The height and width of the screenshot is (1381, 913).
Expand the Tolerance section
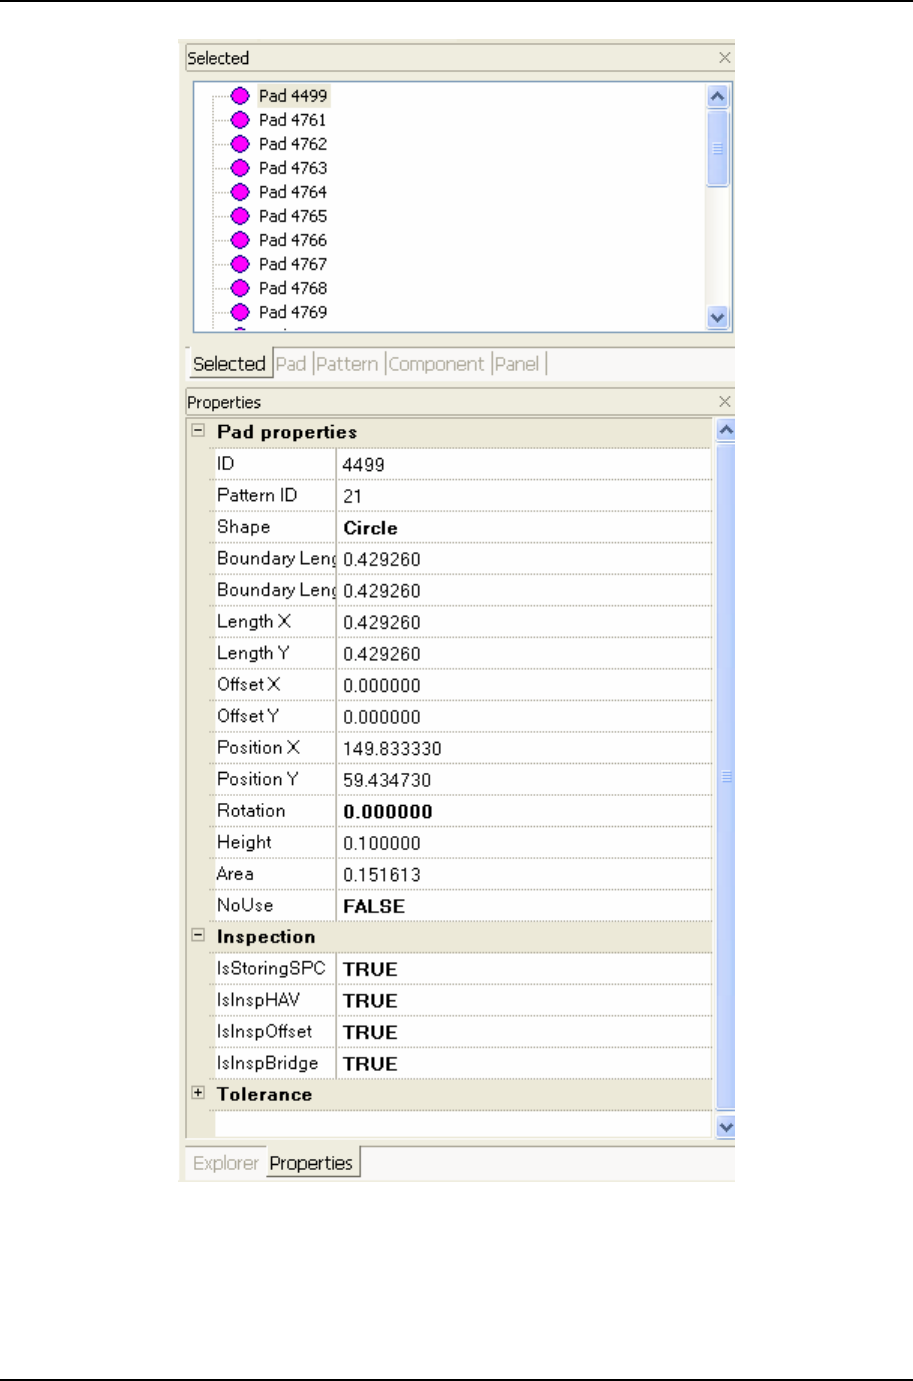(198, 1093)
